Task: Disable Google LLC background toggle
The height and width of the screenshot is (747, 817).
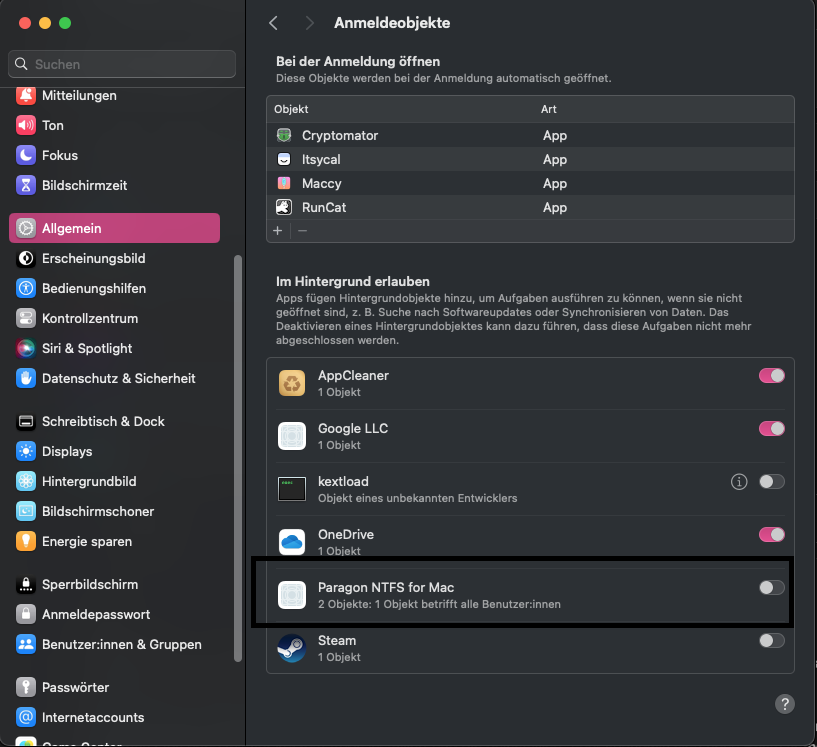Action: click(x=771, y=429)
